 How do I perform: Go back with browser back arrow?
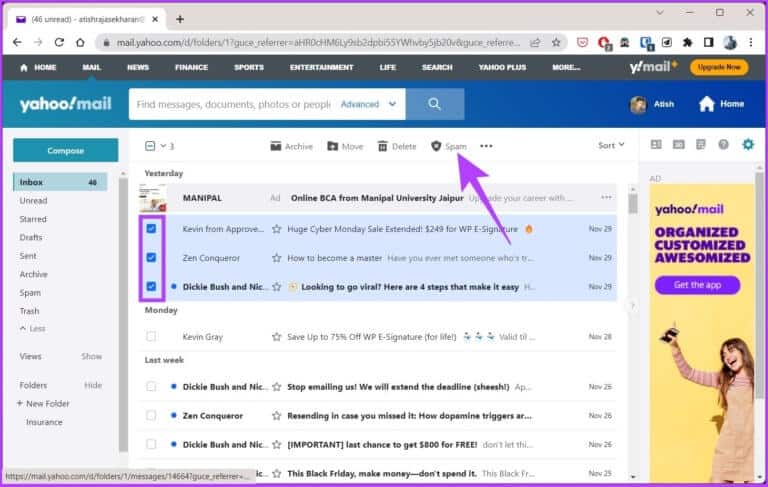point(17,43)
